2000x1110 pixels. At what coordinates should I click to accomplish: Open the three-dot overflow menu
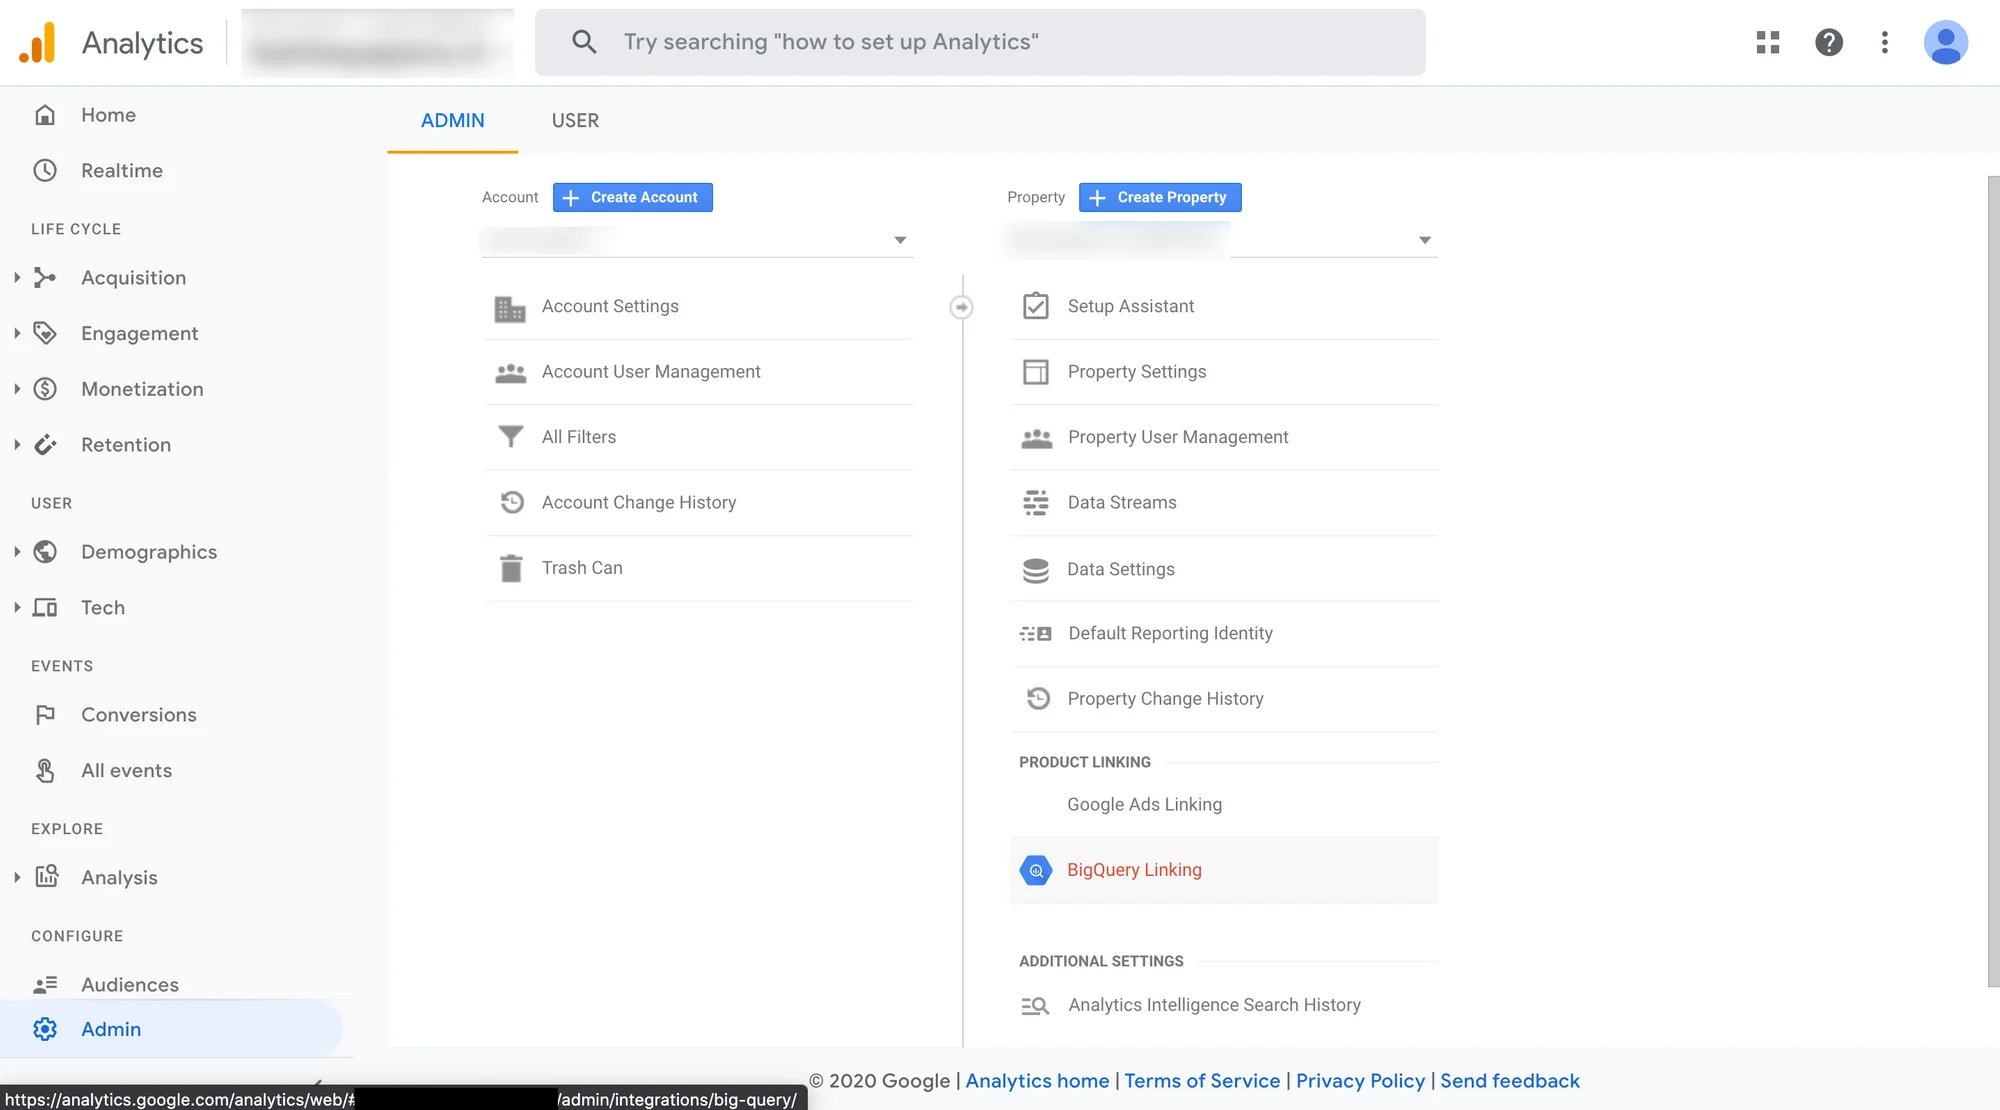pos(1885,42)
